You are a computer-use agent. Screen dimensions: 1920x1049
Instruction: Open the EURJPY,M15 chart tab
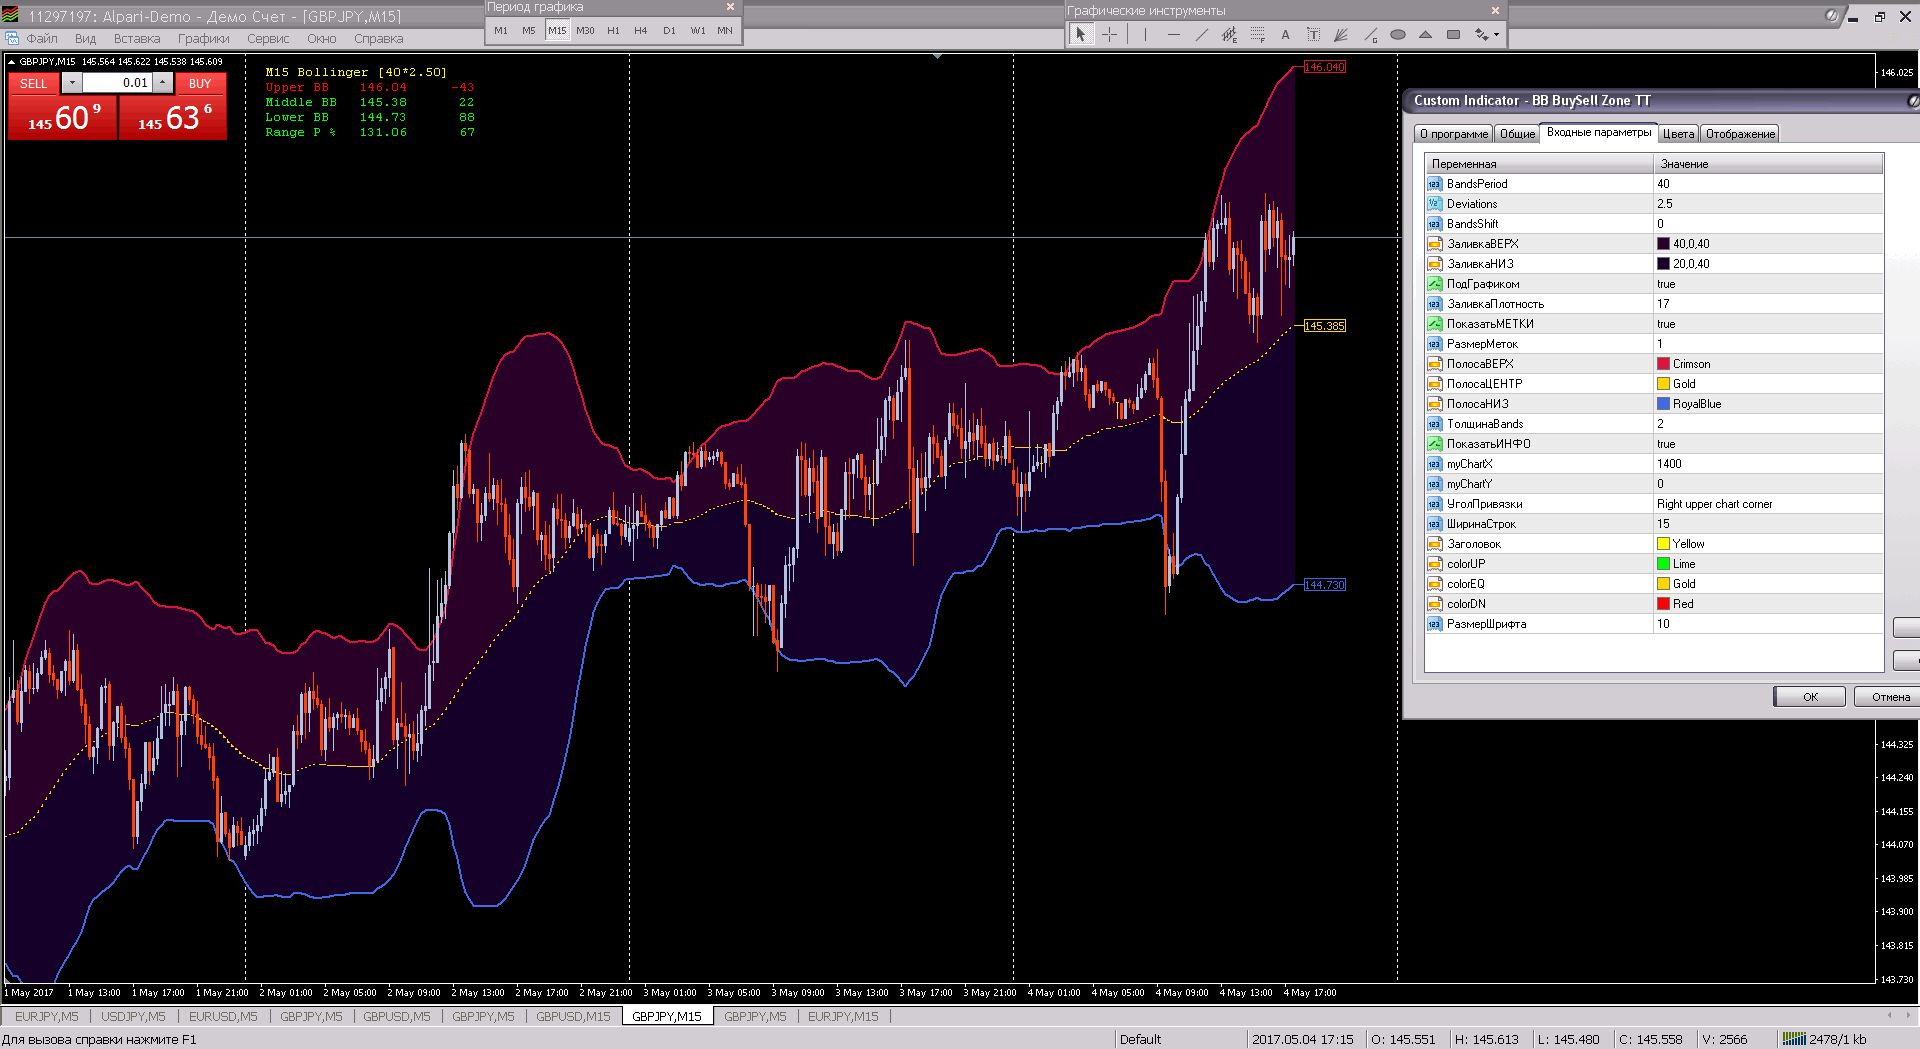843,1017
